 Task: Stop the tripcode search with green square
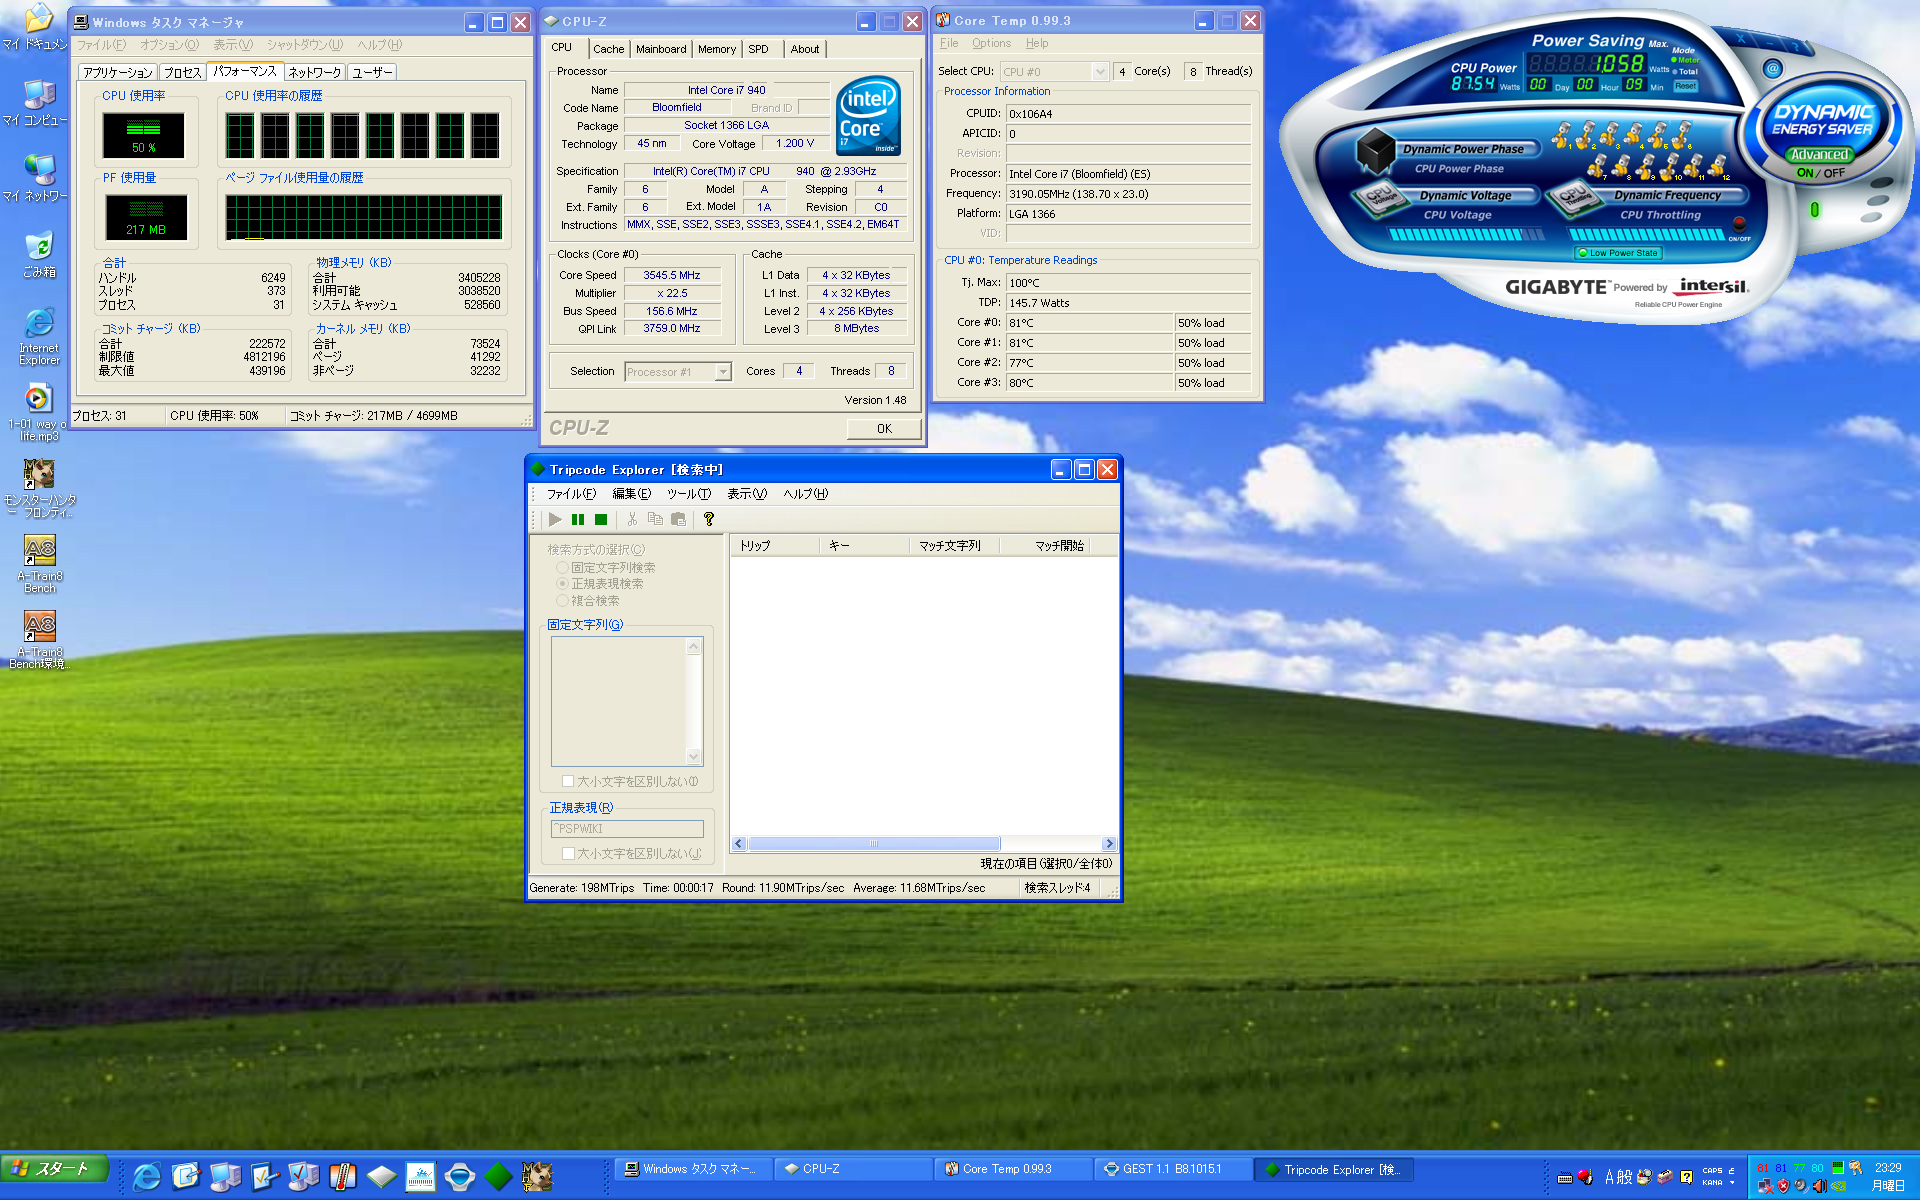click(601, 519)
